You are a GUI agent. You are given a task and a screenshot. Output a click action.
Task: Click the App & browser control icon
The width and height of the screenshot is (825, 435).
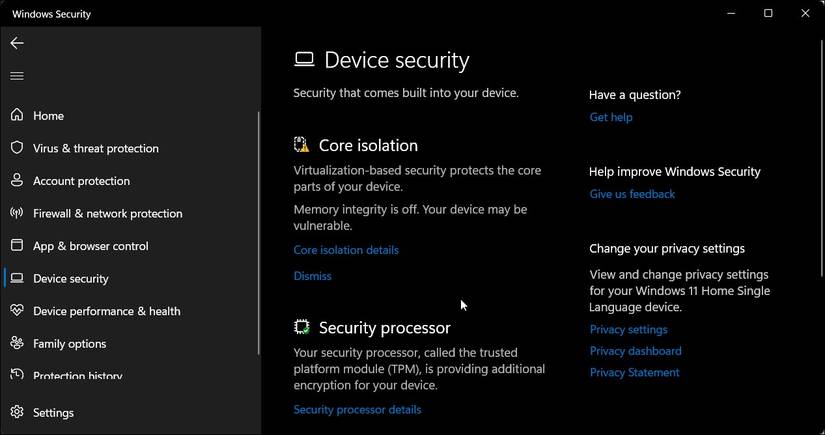pos(17,246)
